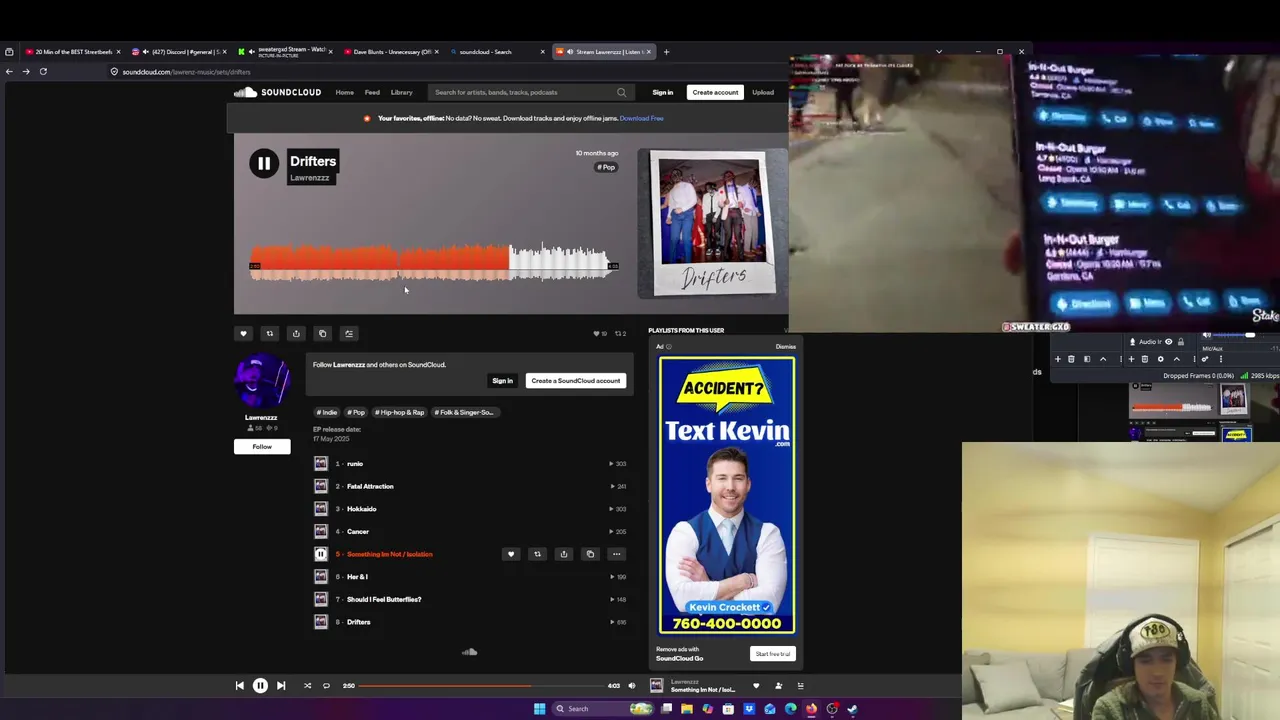This screenshot has width=1280, height=720.
Task: Play track 2 Fatal Attraction
Action: point(370,486)
